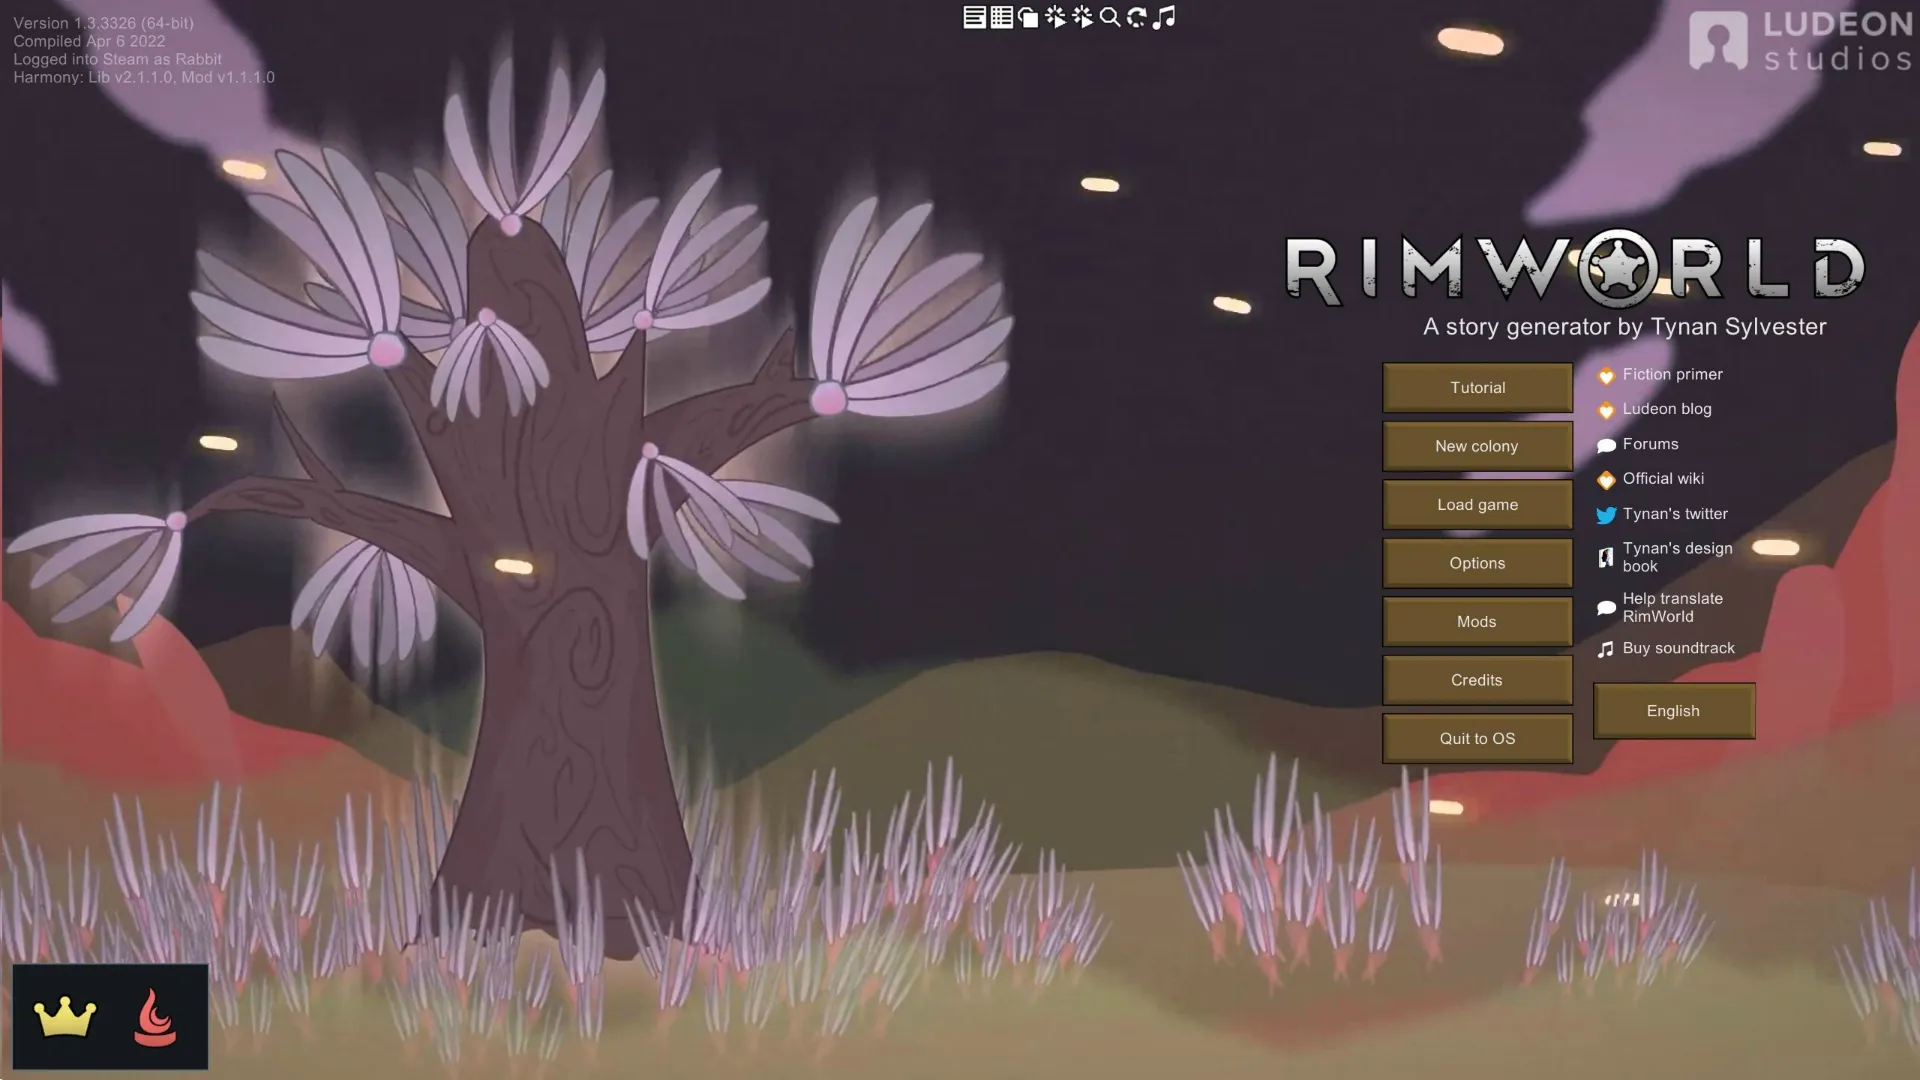
Task: Open Tynan's twitter link
Action: (1674, 514)
